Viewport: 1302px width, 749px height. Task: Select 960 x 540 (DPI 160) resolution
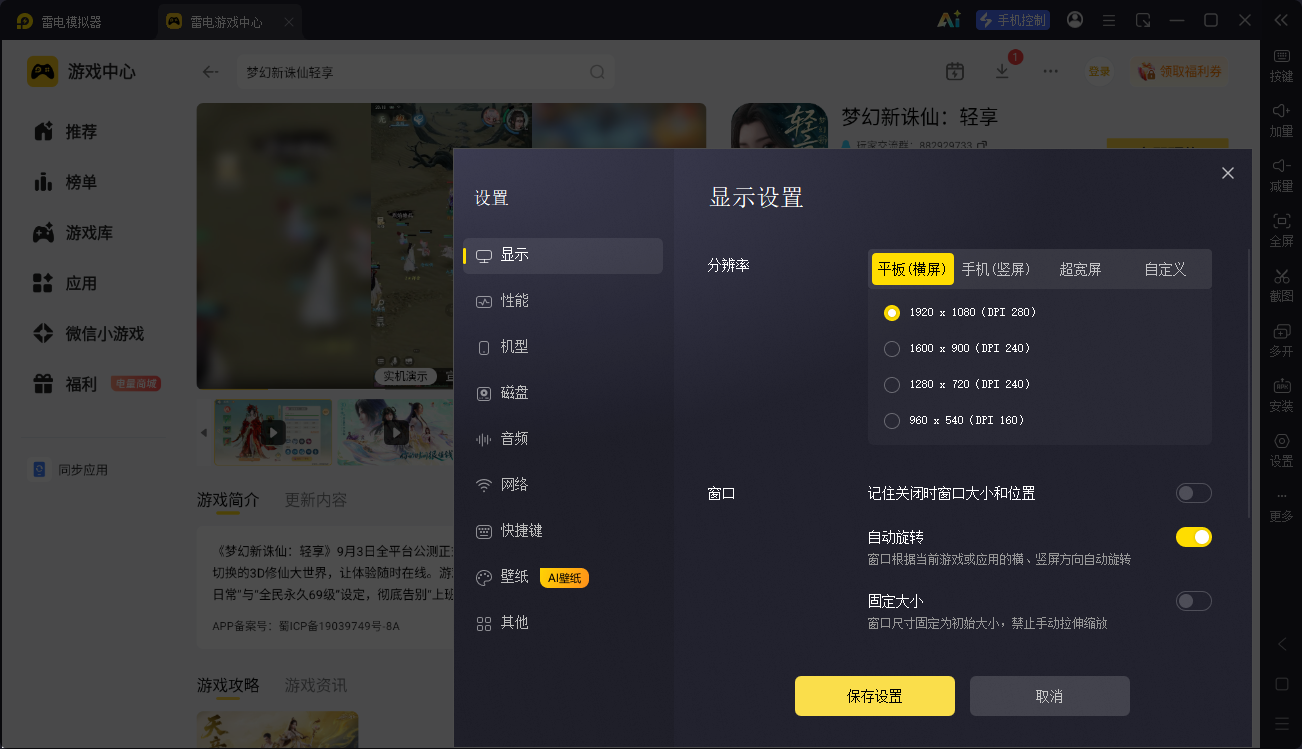click(892, 420)
